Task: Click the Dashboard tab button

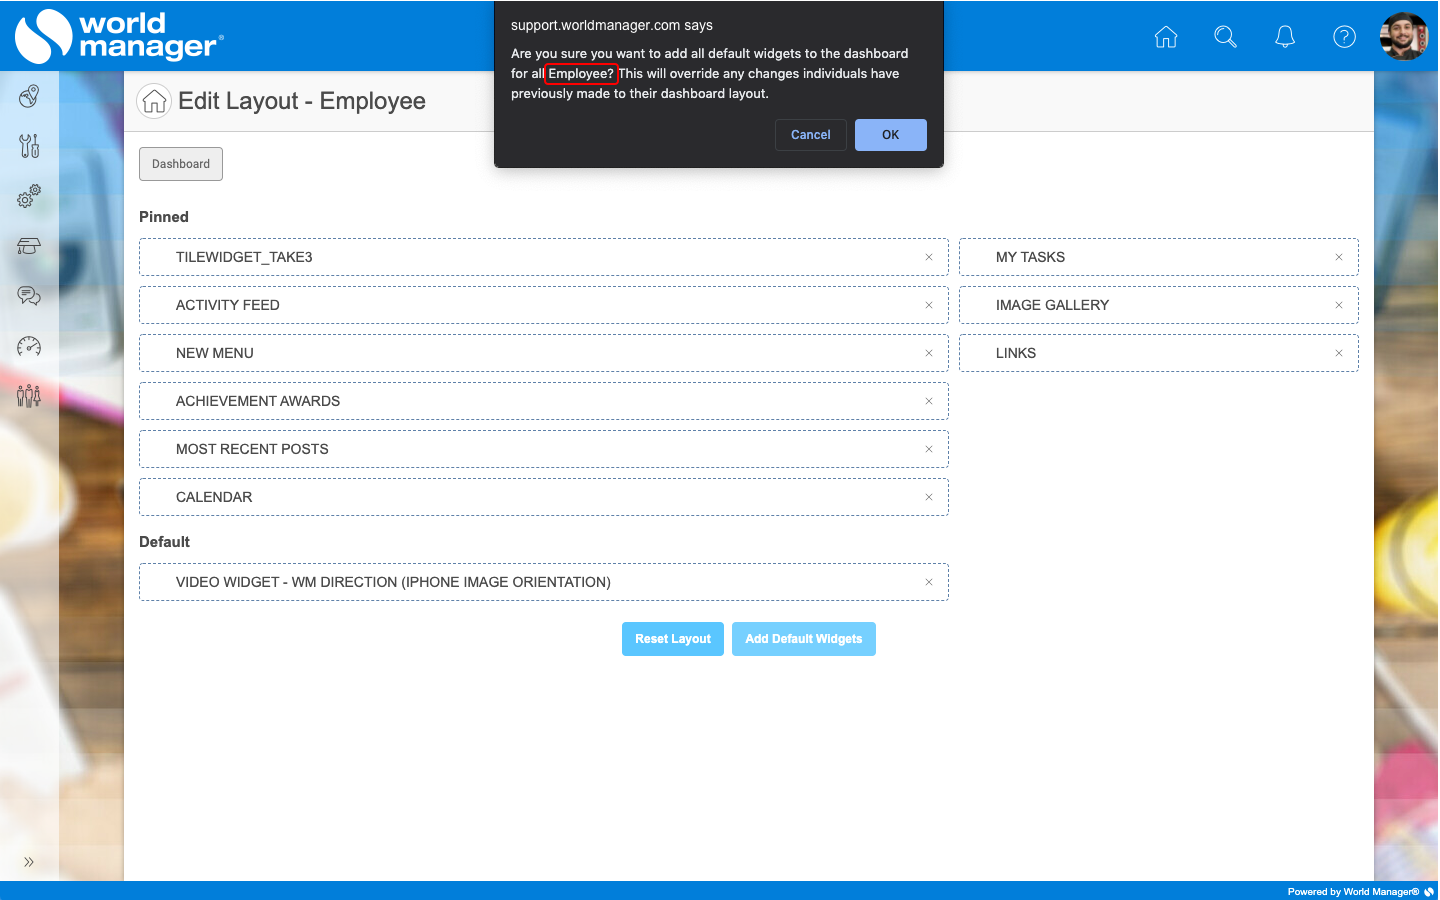Action: (181, 164)
